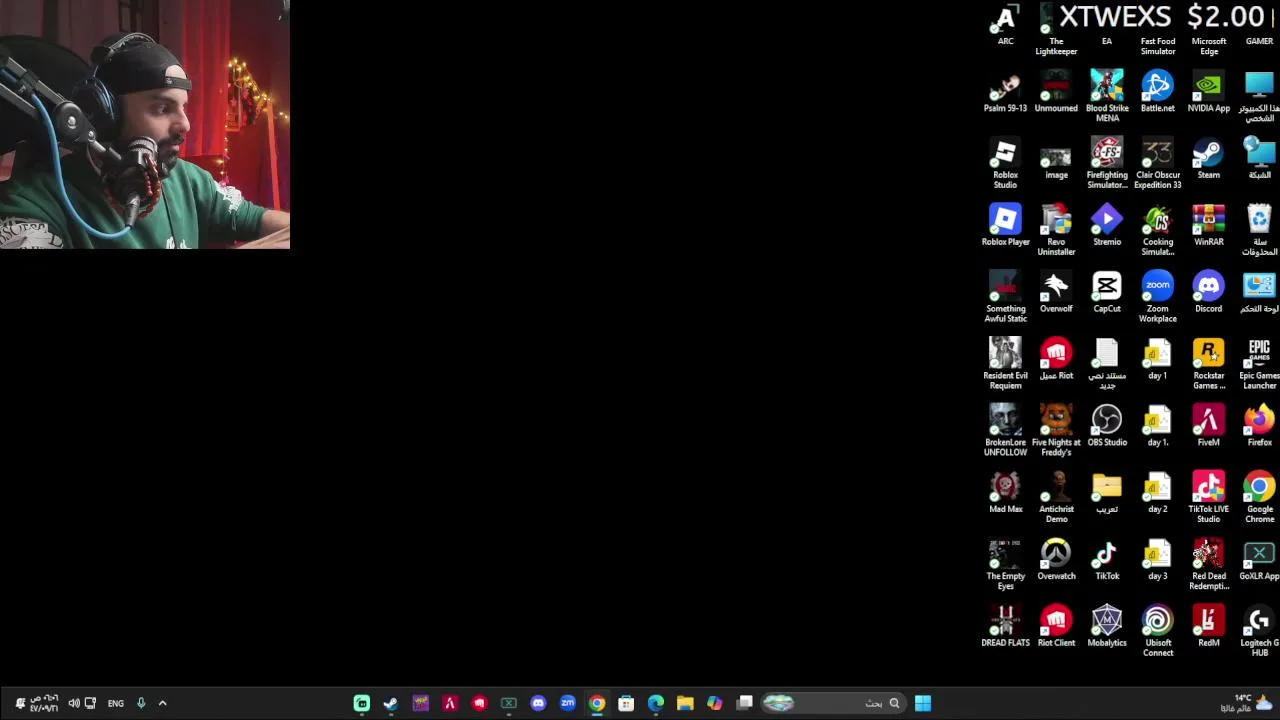Open Revo Uninstaller shortcut
Image resolution: width=1280 pixels, height=720 pixels.
[x=1056, y=230]
